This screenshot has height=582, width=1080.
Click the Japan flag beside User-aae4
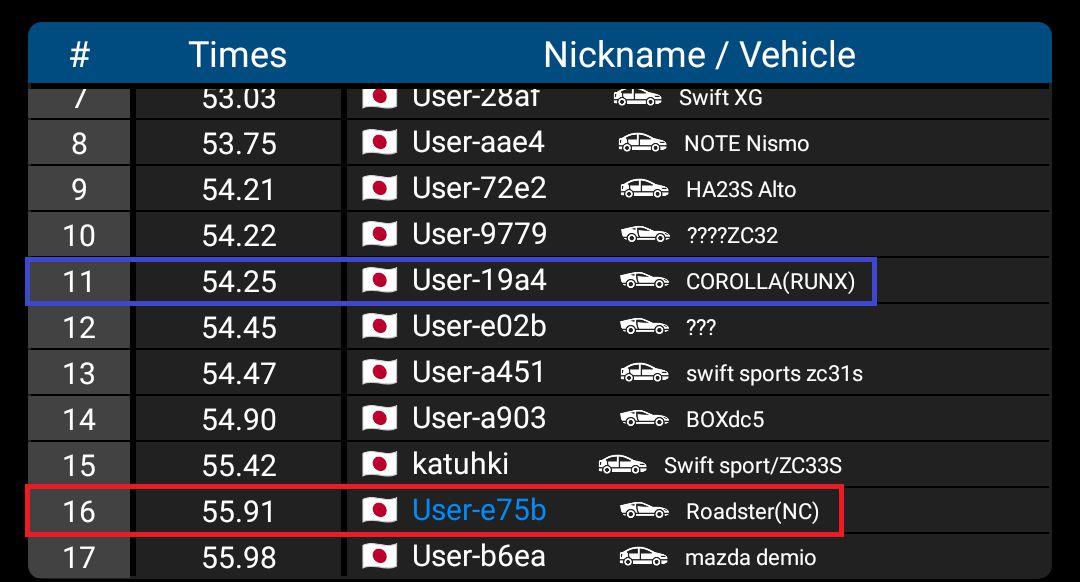(379, 143)
